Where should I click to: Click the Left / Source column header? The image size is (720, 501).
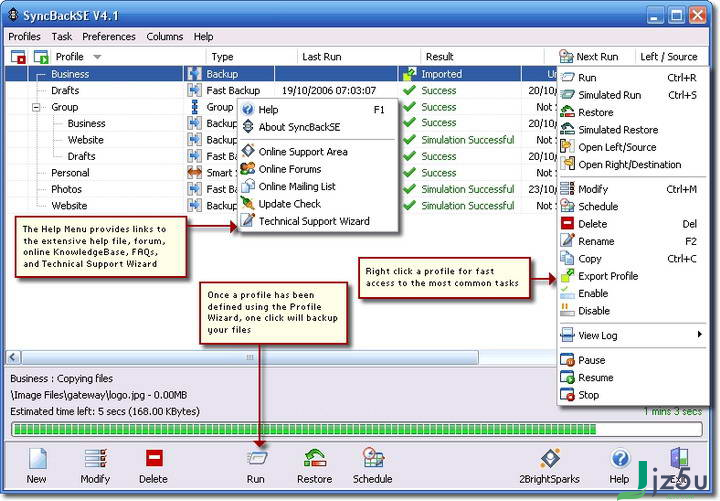669,56
